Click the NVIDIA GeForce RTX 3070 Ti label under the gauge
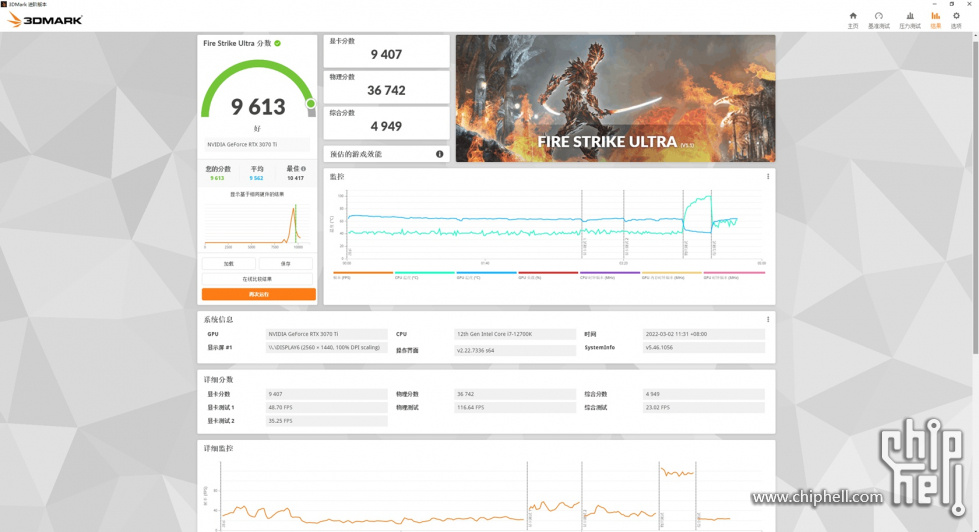 pos(257,144)
